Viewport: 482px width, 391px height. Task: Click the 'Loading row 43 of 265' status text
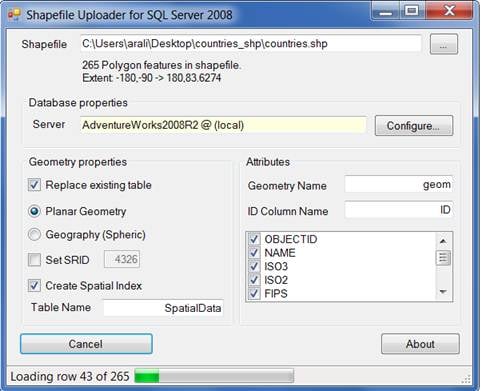(70, 376)
